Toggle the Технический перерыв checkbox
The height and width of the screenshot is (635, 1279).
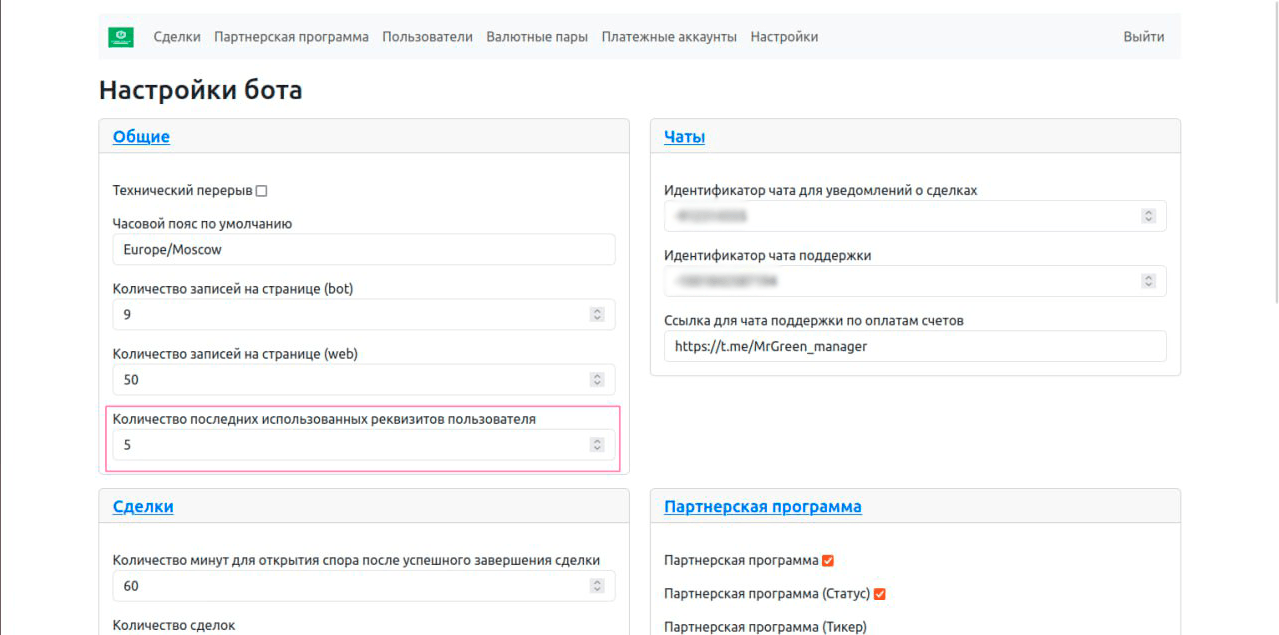coord(262,191)
